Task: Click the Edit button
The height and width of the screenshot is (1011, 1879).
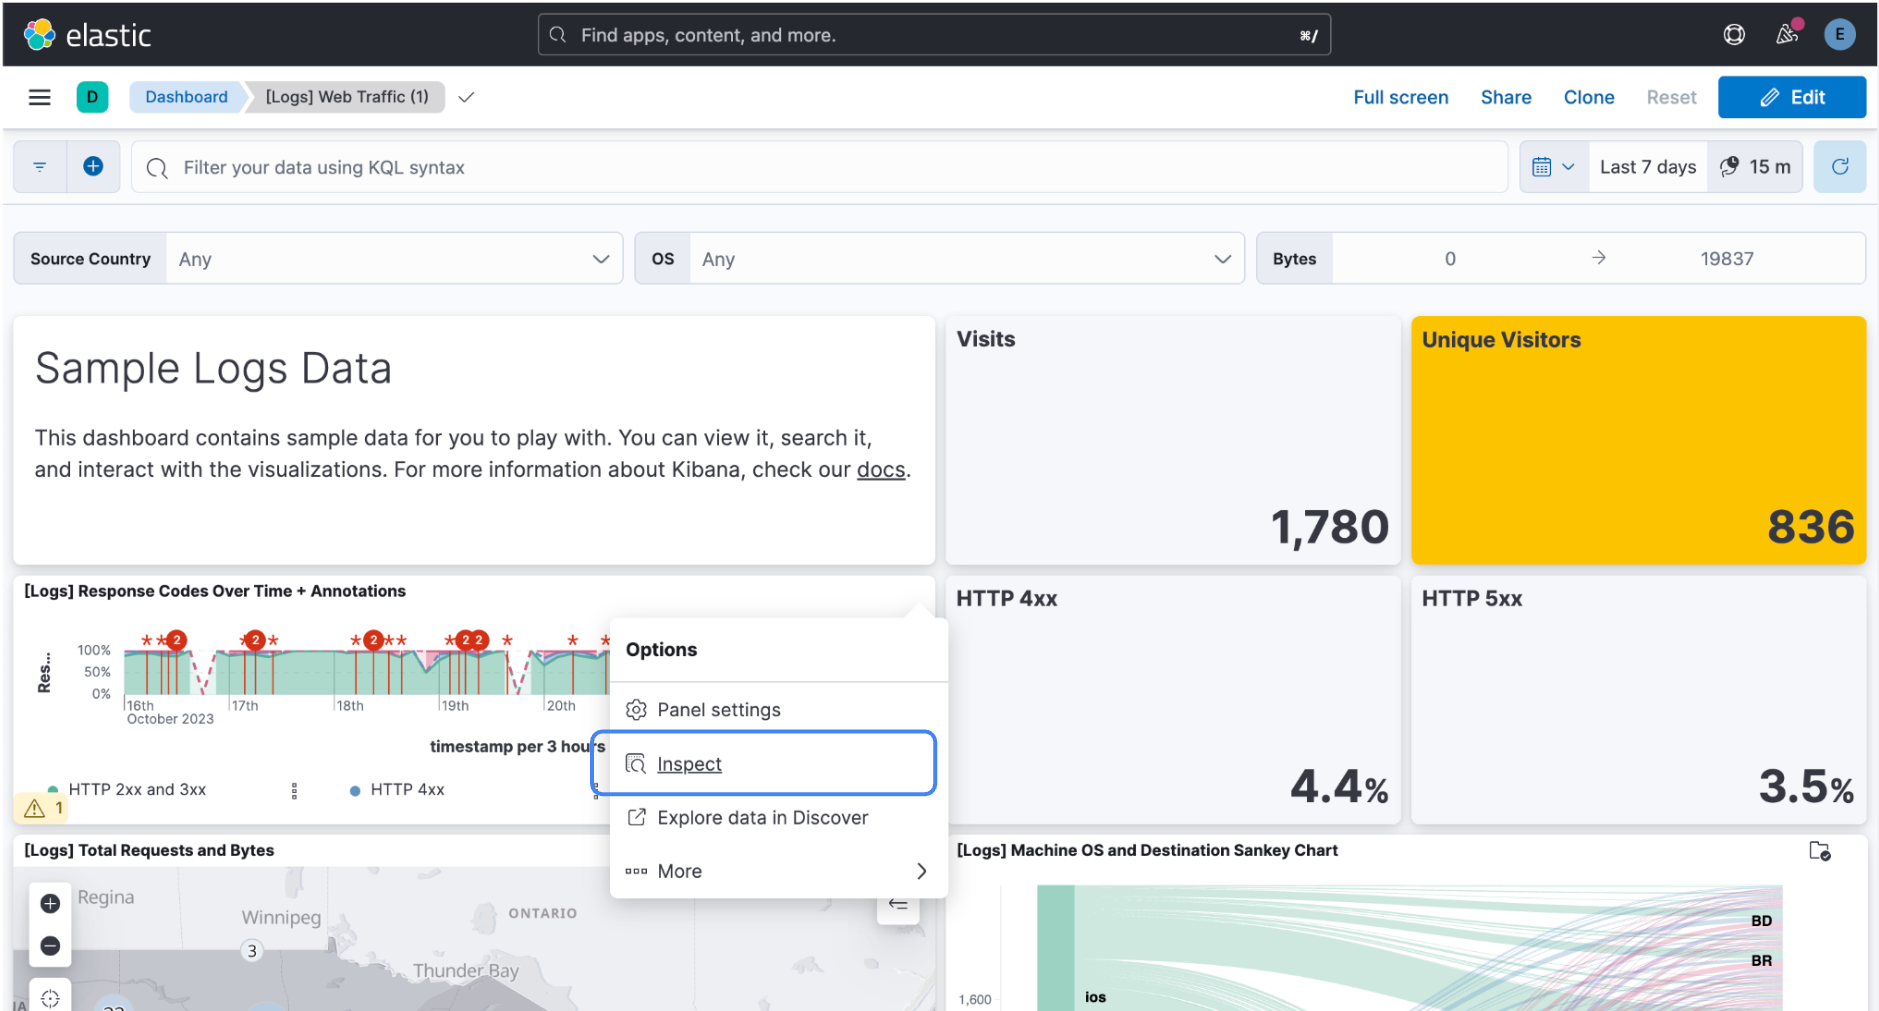Action: point(1792,97)
